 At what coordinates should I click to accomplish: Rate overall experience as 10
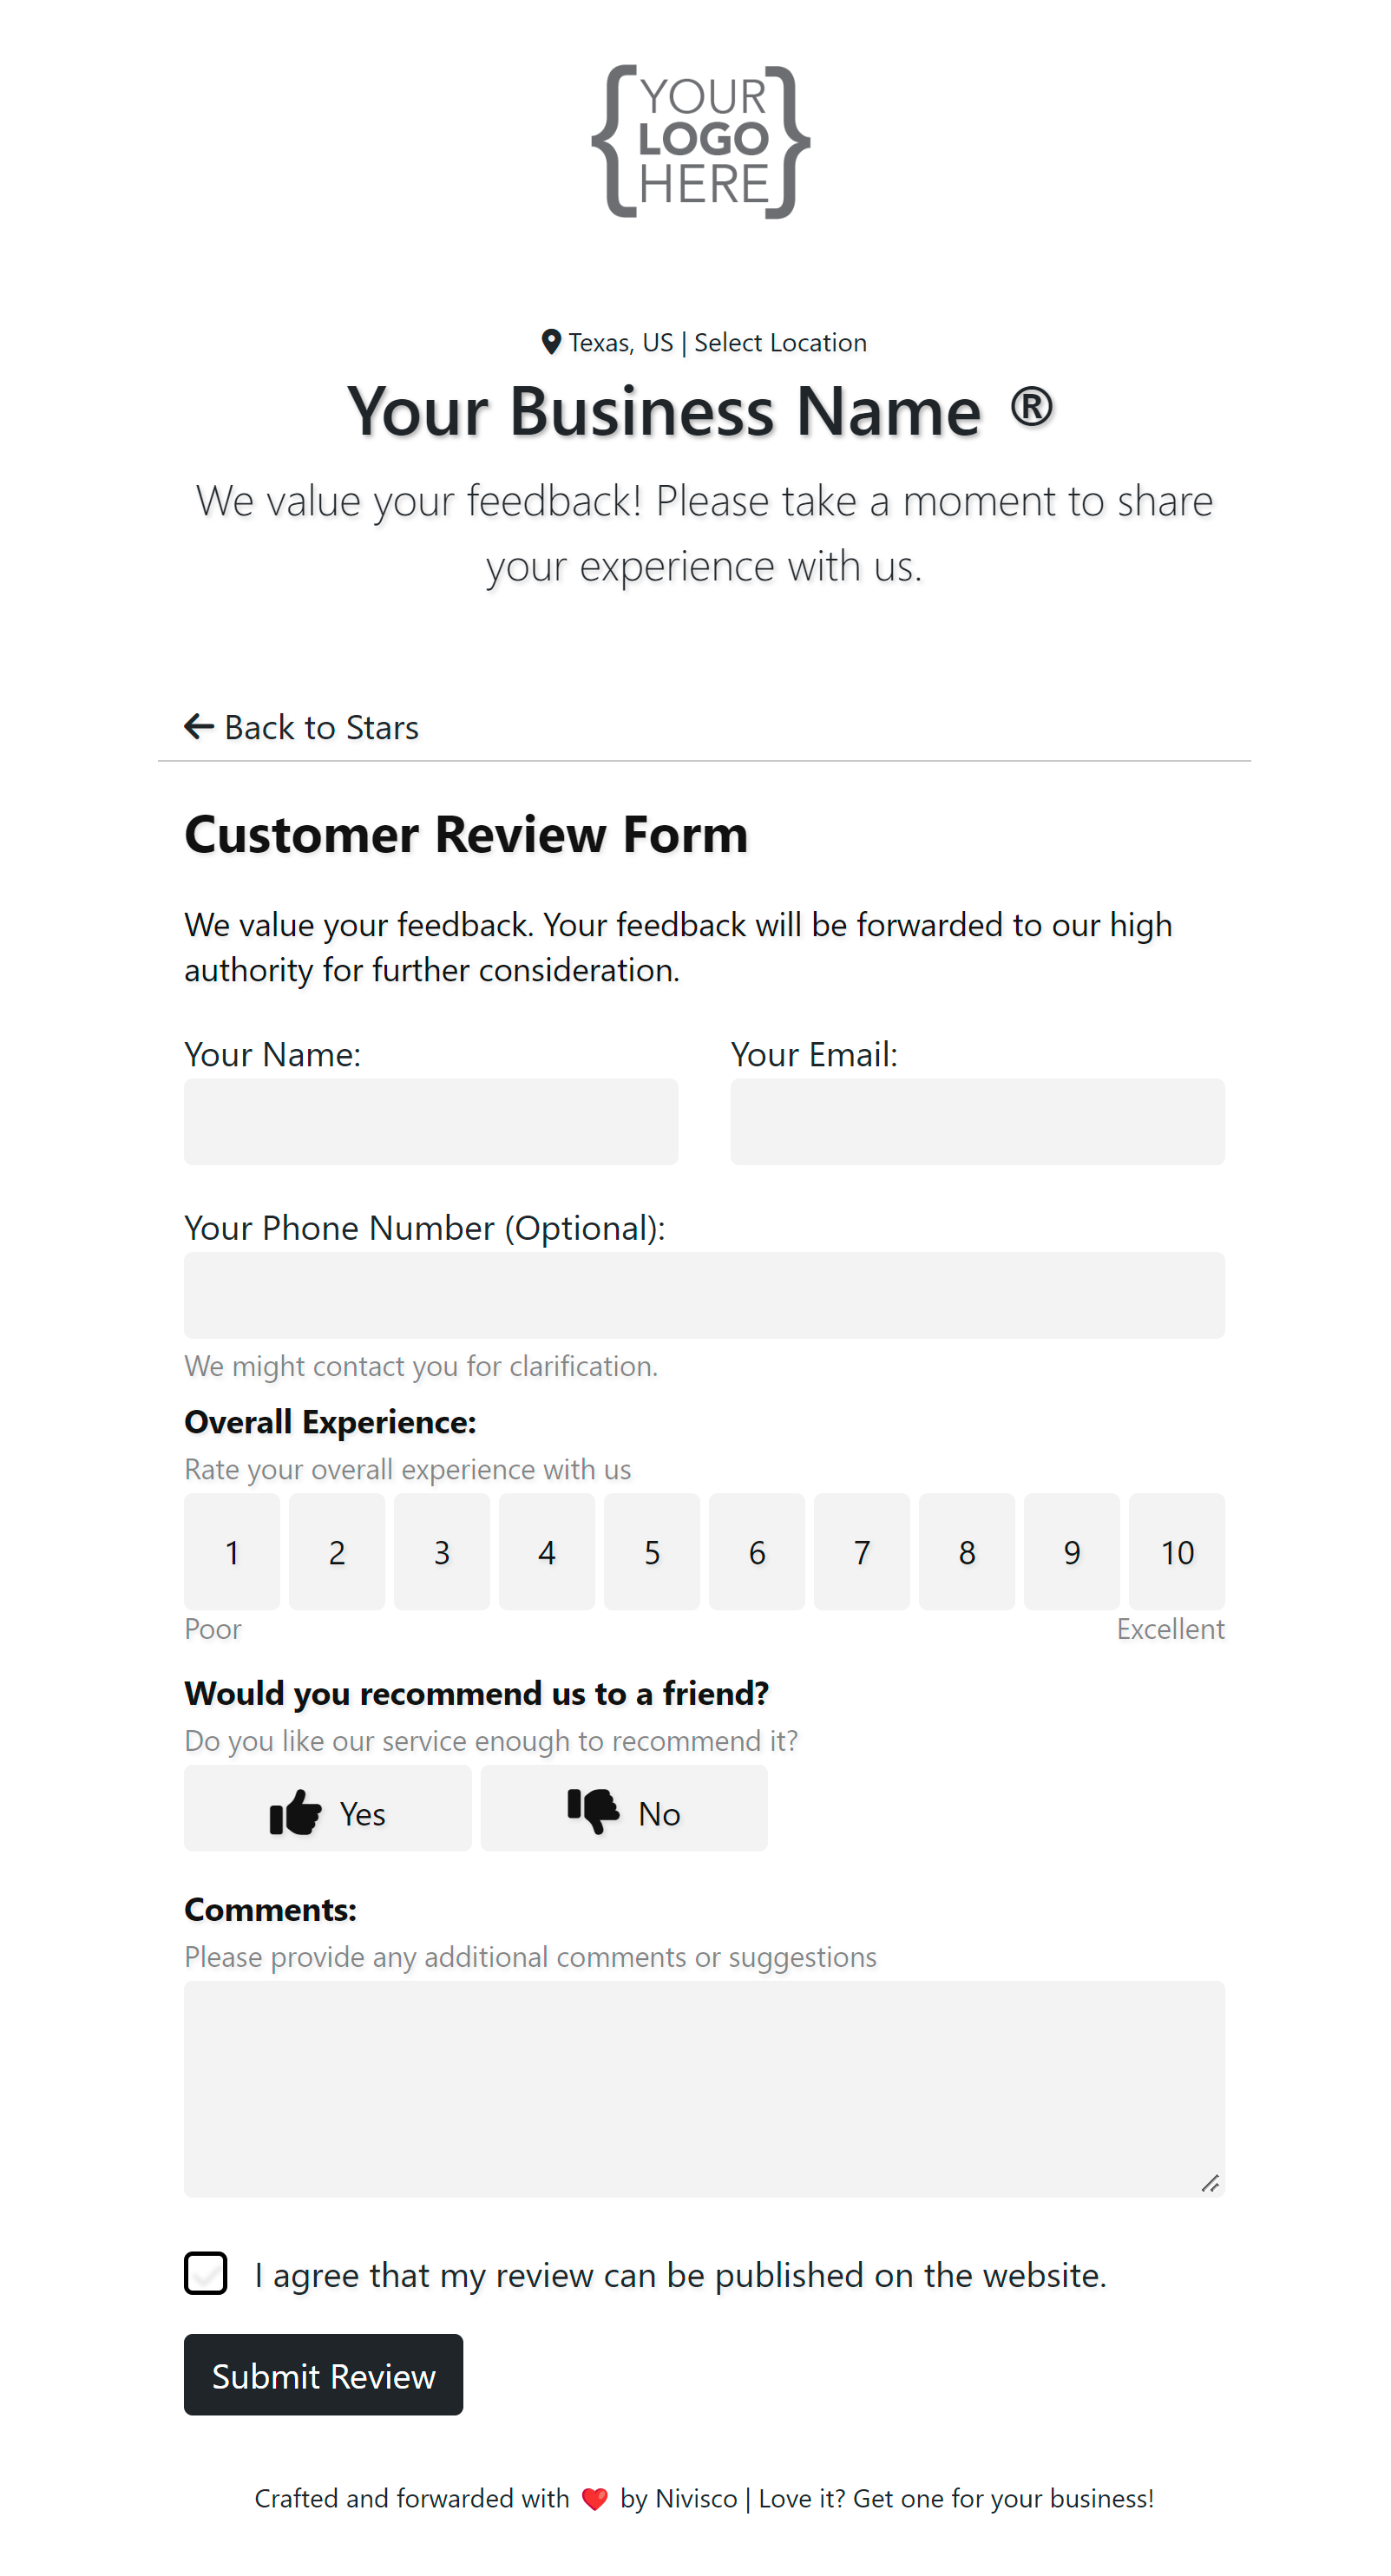click(1176, 1551)
